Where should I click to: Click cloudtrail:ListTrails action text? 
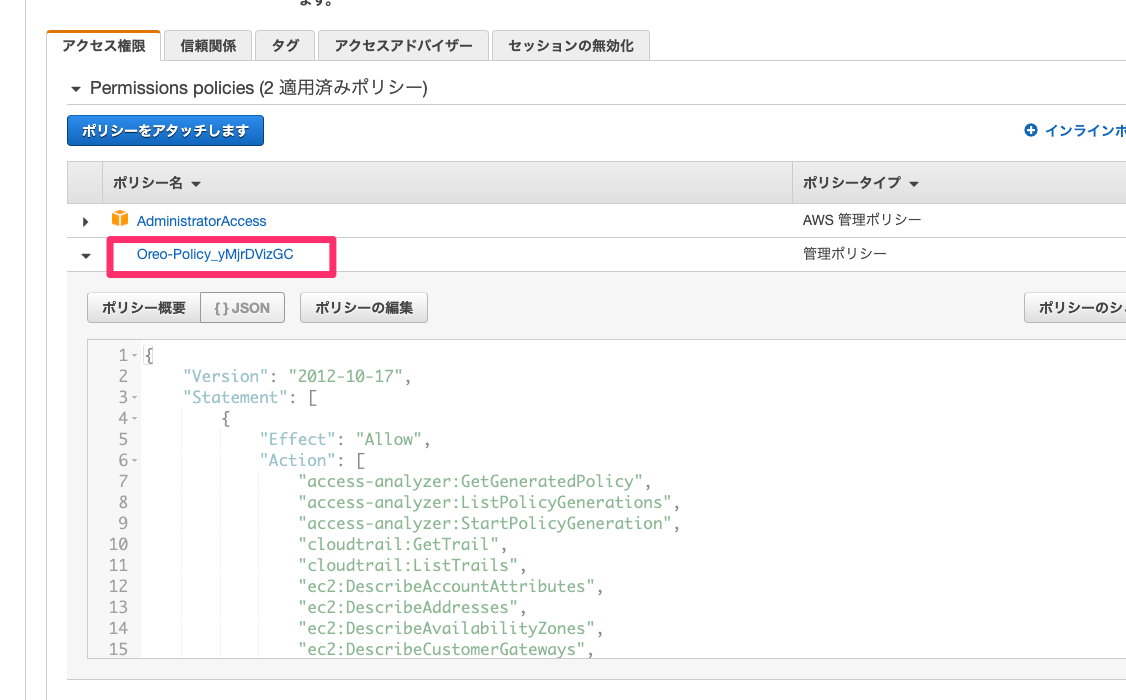(x=408, y=565)
